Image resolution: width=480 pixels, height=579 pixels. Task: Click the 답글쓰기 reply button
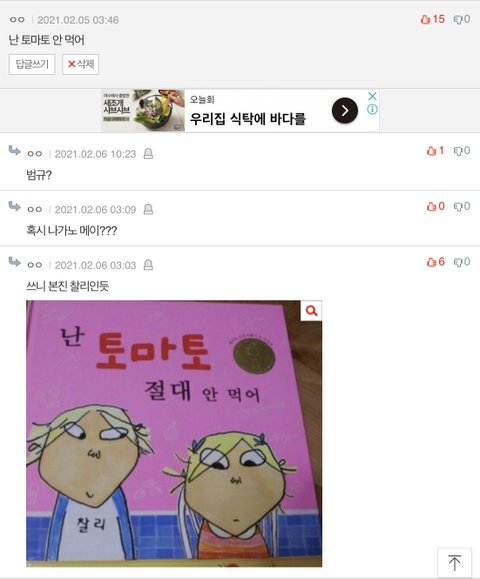(x=32, y=64)
